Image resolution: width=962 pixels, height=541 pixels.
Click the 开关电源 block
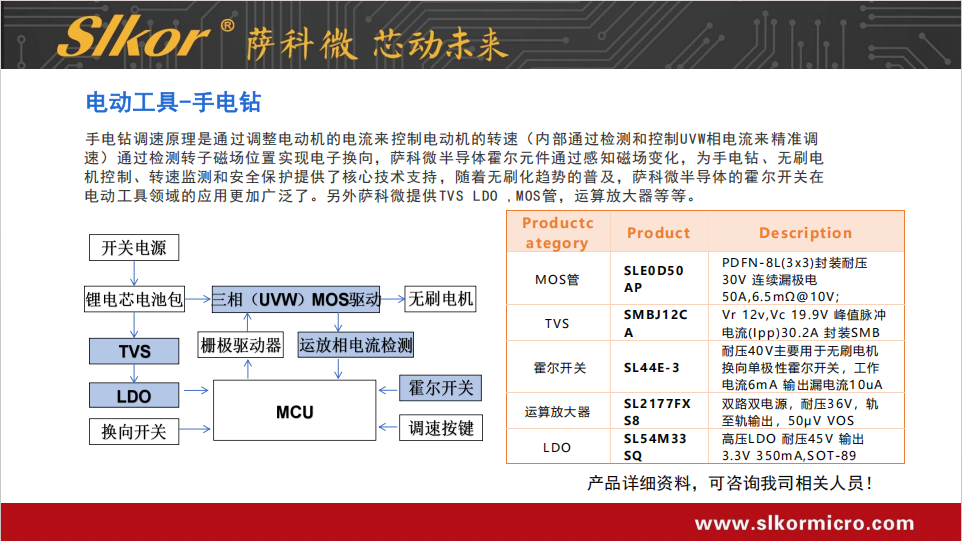pyautogui.click(x=134, y=248)
